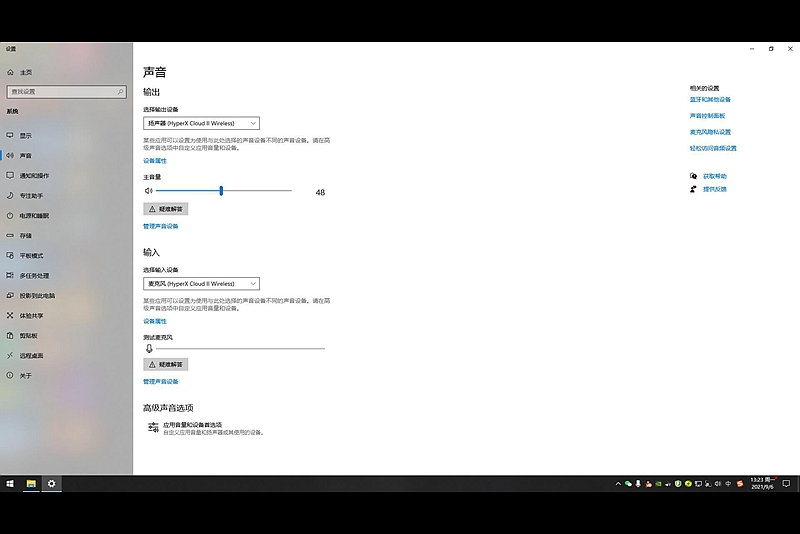Viewport: 800px width, 534px height.
Task: Restore down the Settings window
Action: (x=771, y=49)
